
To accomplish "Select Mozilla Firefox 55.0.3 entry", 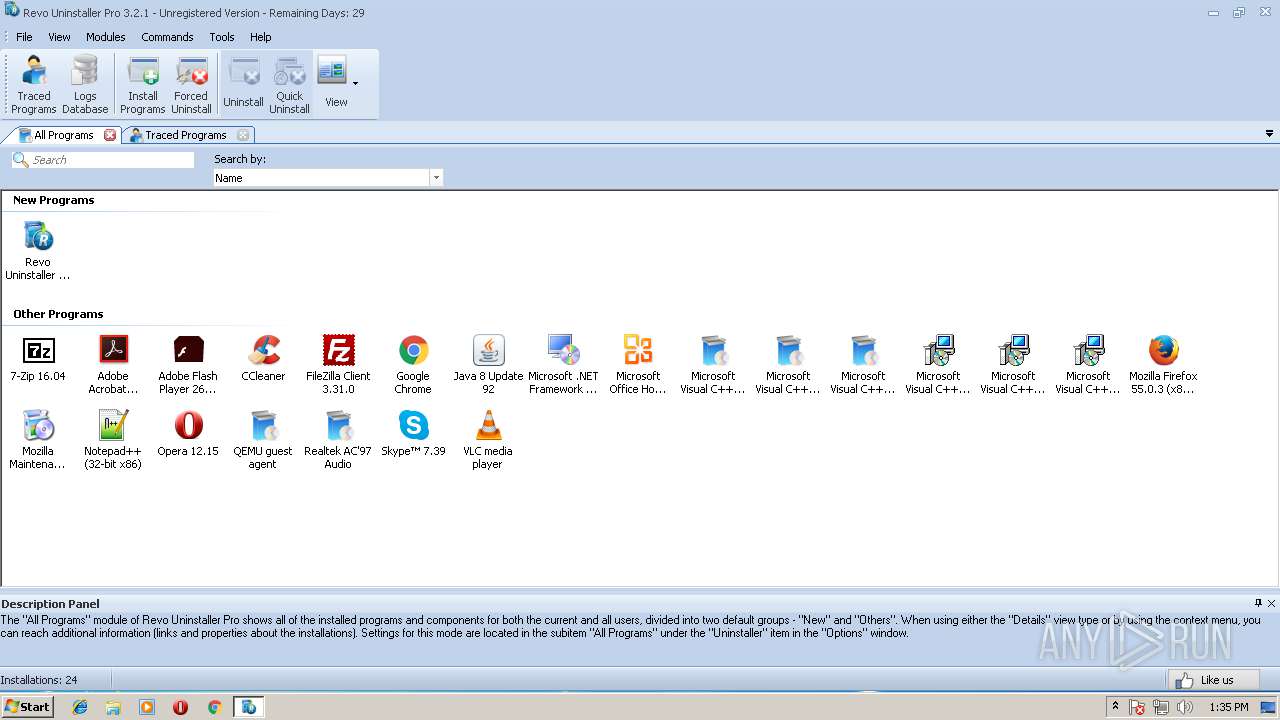I will [1163, 365].
